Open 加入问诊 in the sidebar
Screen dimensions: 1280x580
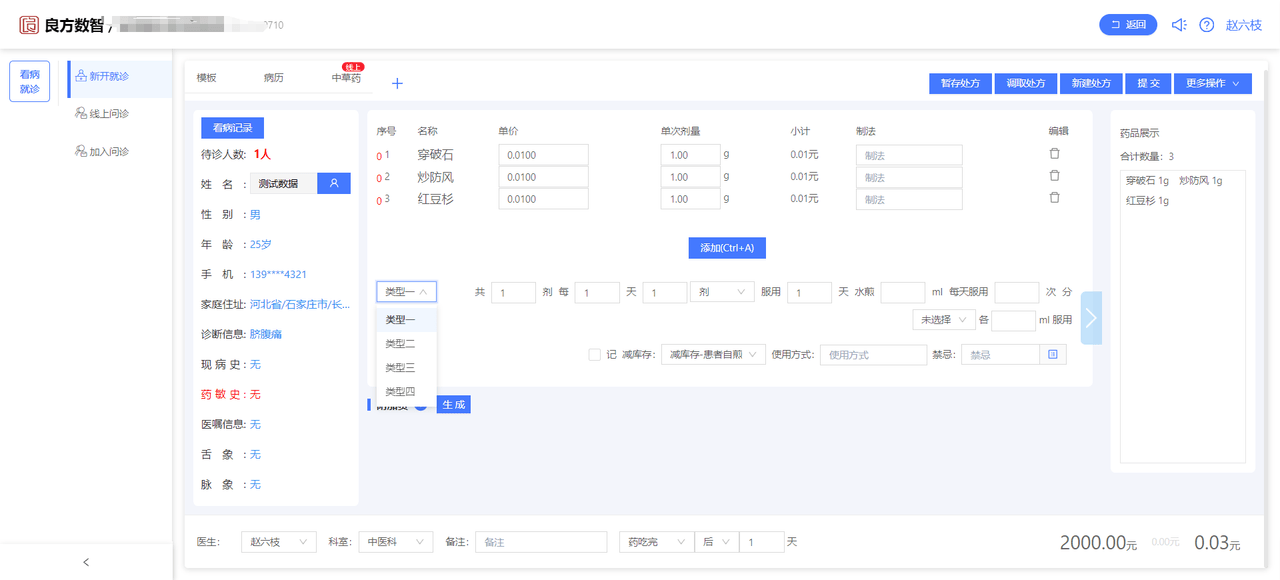pos(101,152)
